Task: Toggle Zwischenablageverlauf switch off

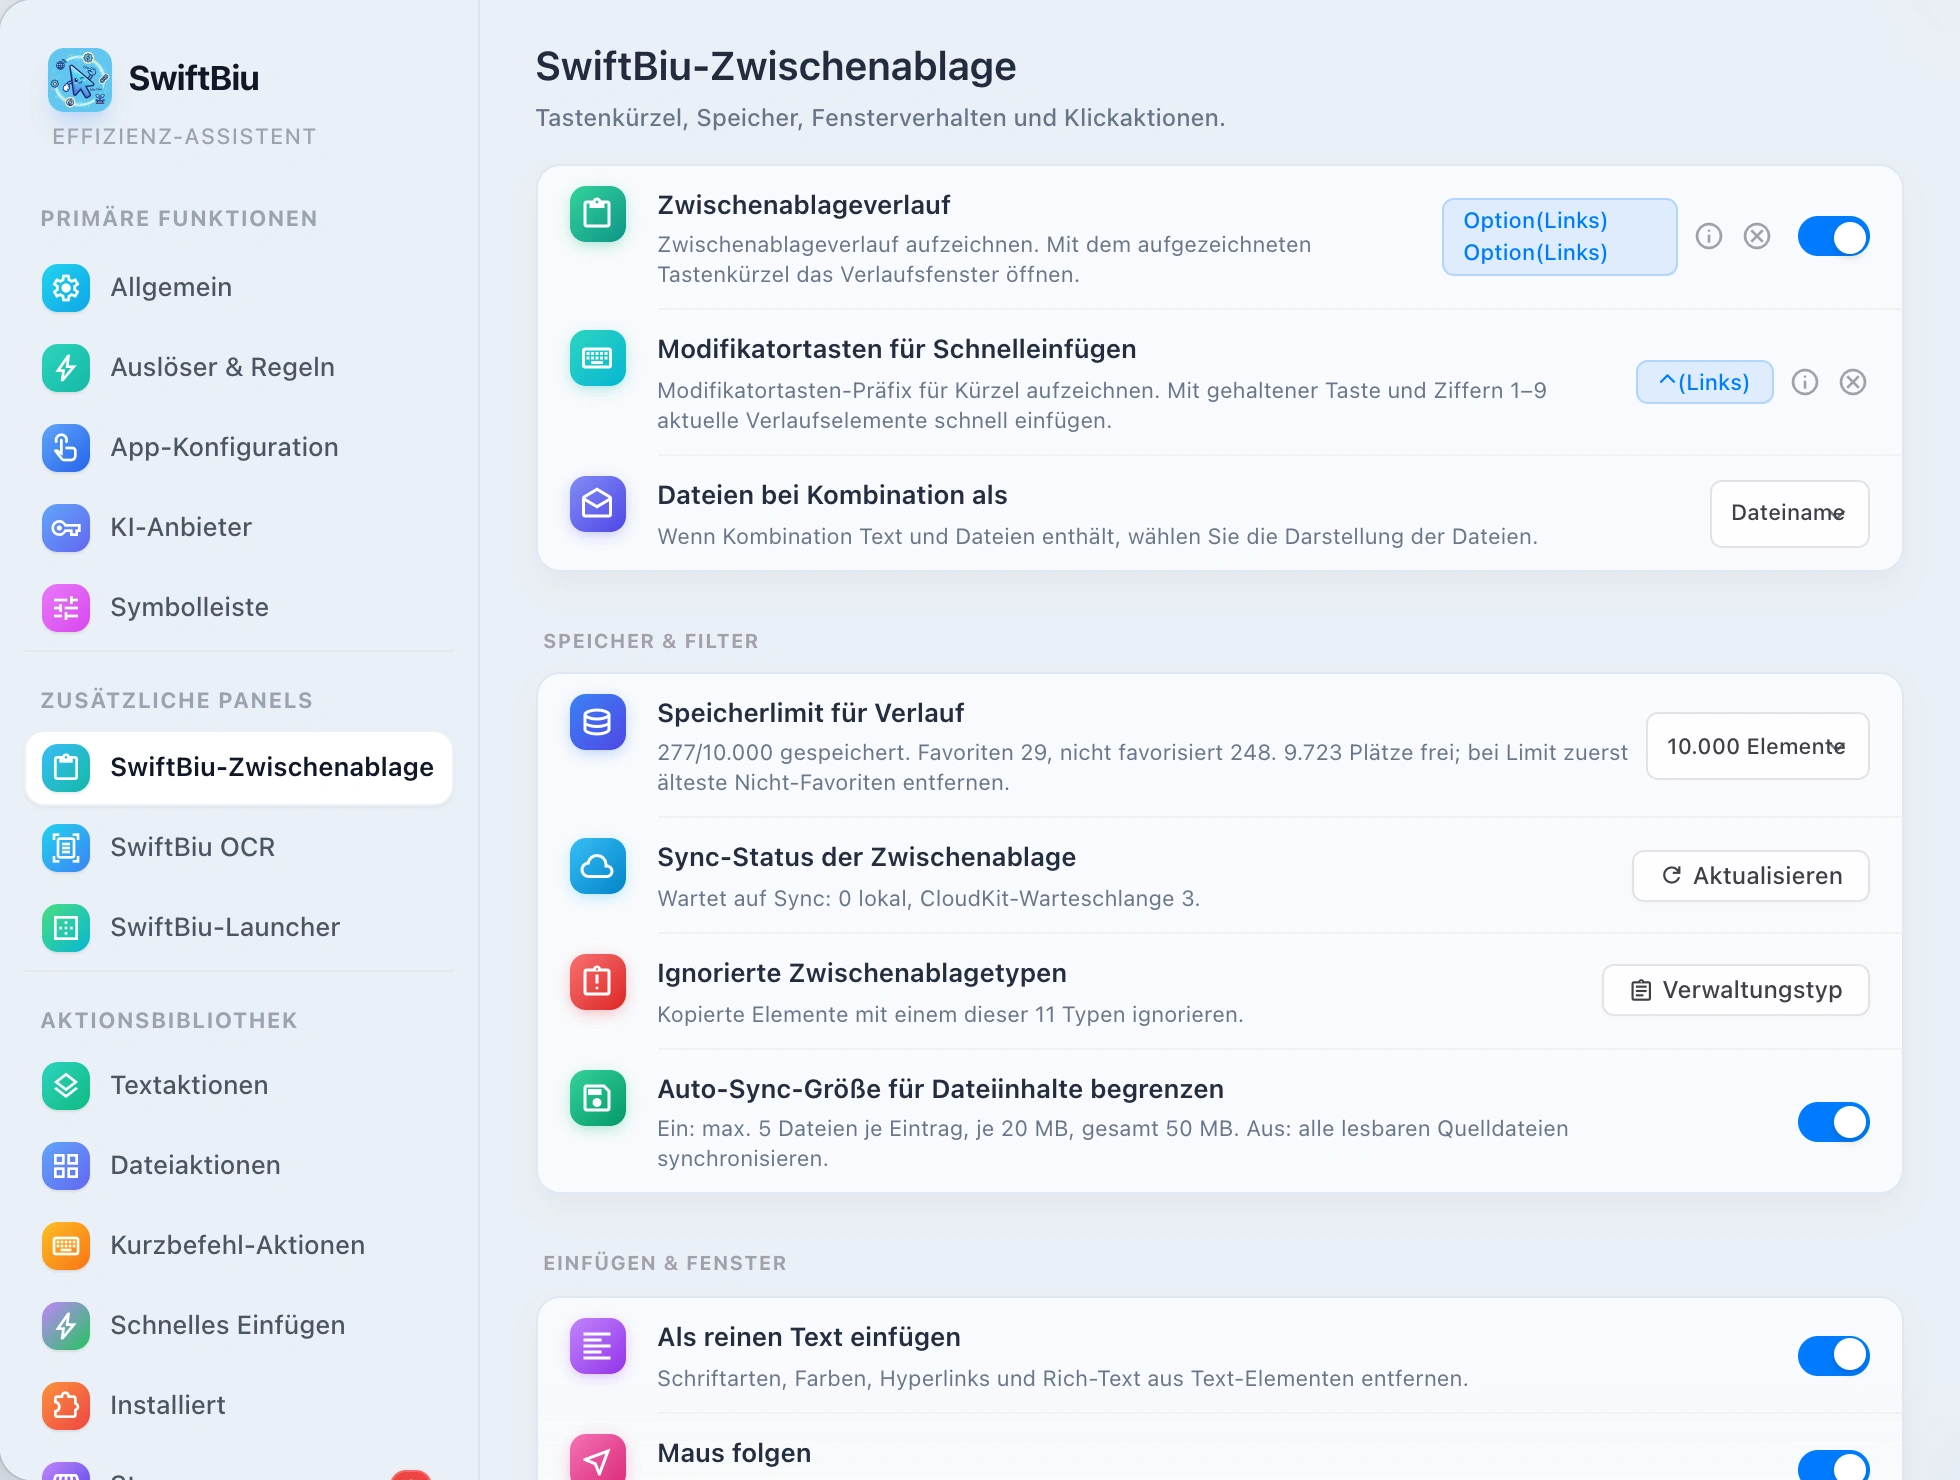Action: point(1834,237)
